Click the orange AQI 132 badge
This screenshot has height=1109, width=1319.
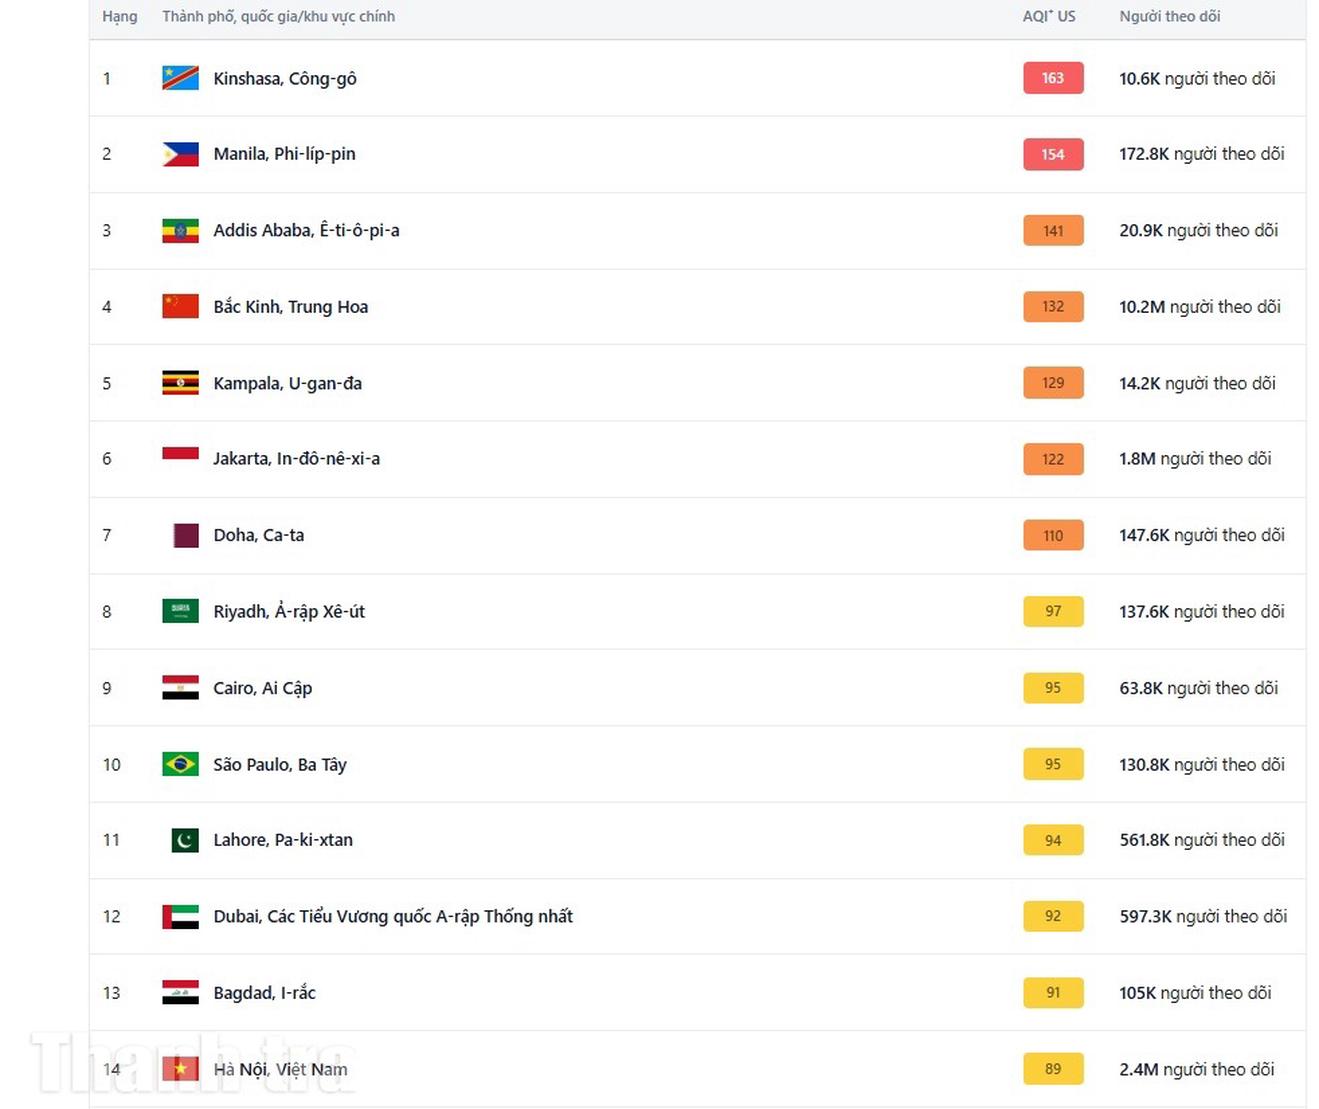tap(1053, 306)
